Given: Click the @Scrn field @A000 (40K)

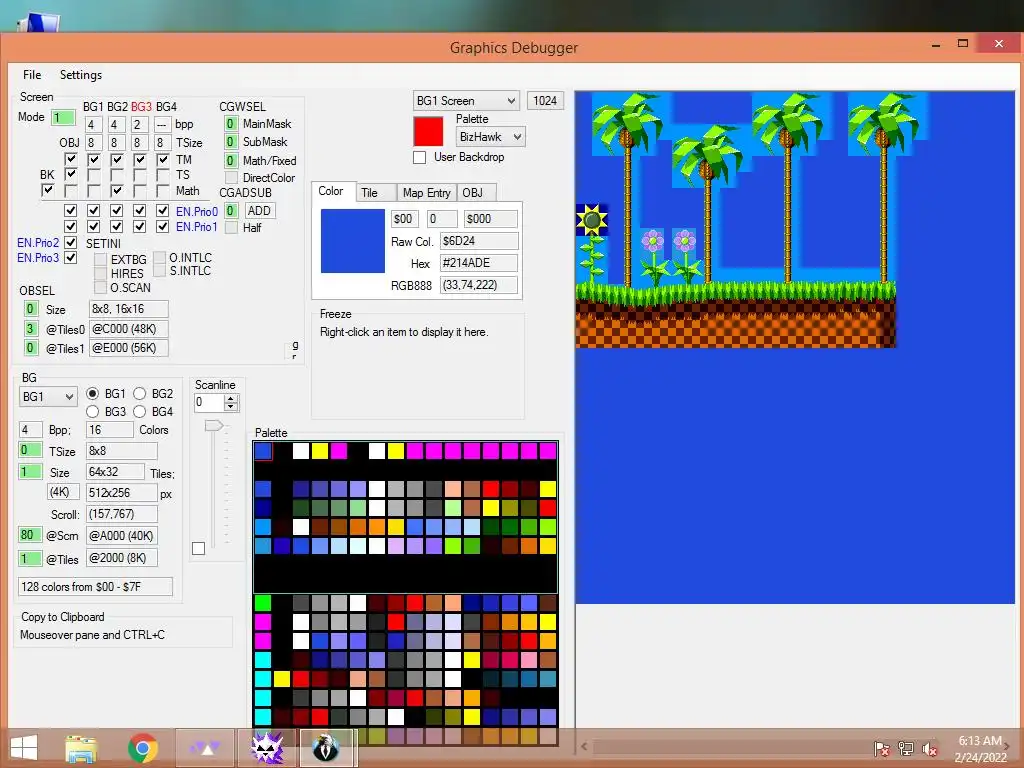Looking at the screenshot, I should (x=121, y=536).
